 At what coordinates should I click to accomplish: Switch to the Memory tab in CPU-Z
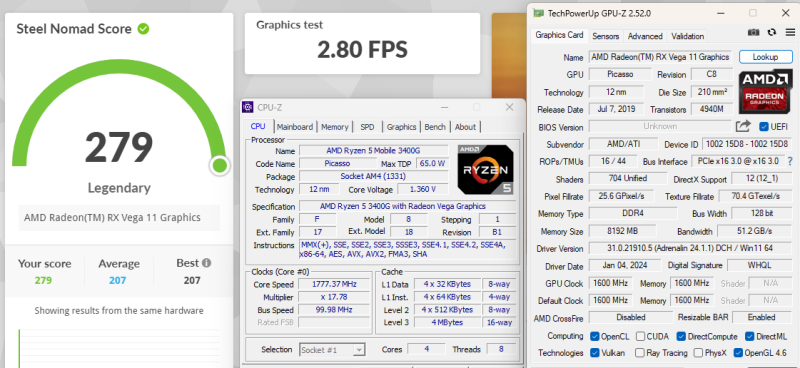click(x=335, y=127)
